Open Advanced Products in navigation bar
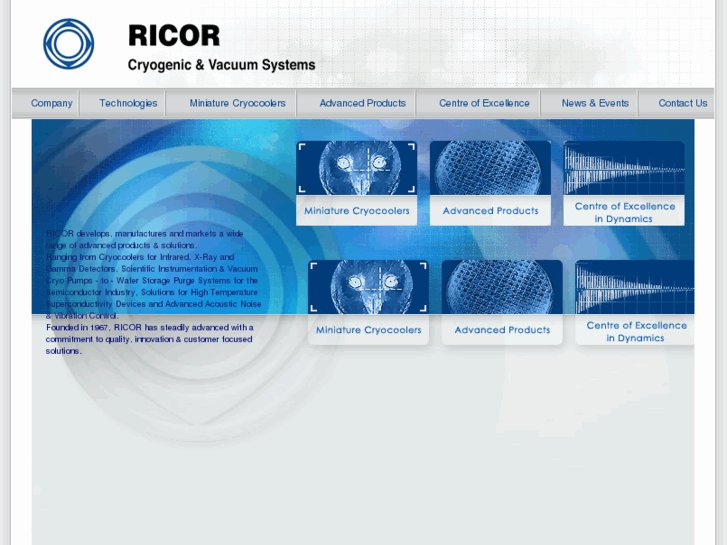Image resolution: width=727 pixels, height=545 pixels. [363, 103]
